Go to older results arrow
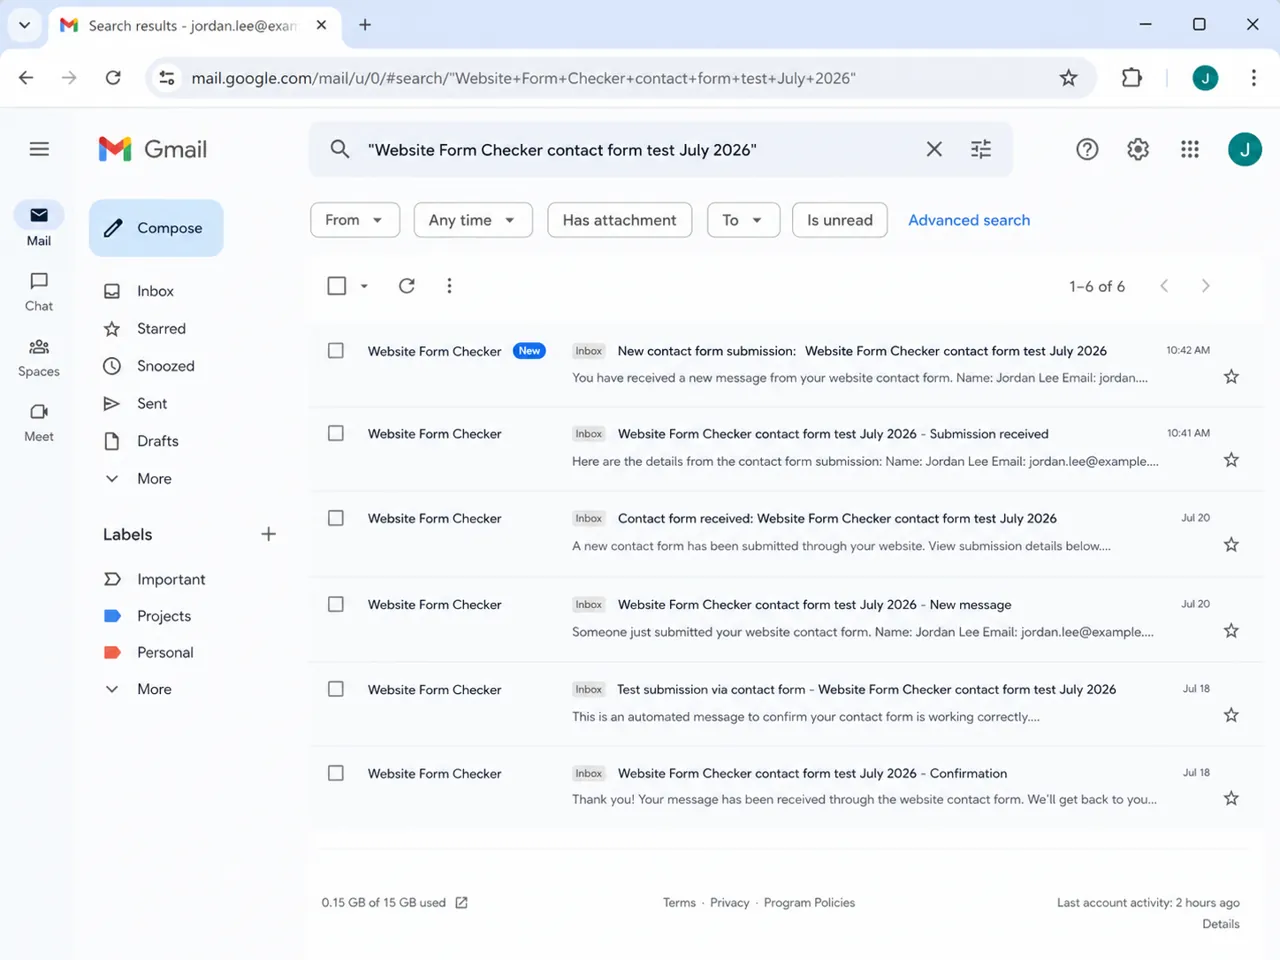Screen dimensions: 1280x960 [1205, 286]
